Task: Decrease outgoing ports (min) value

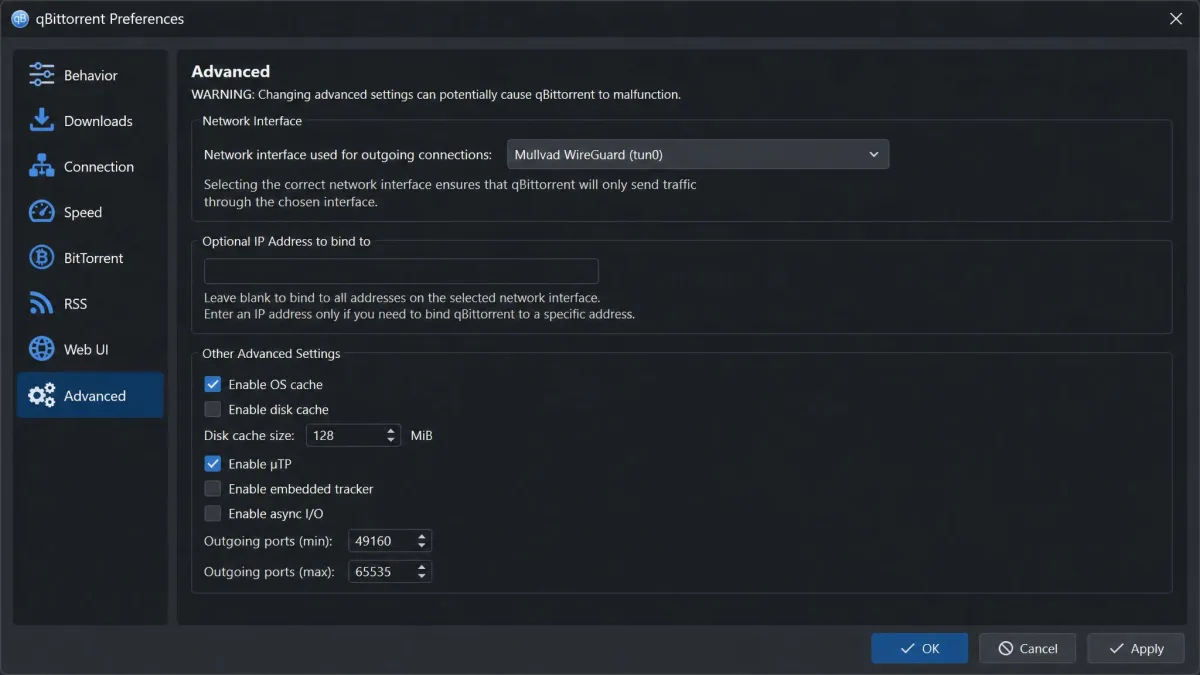Action: (x=421, y=546)
